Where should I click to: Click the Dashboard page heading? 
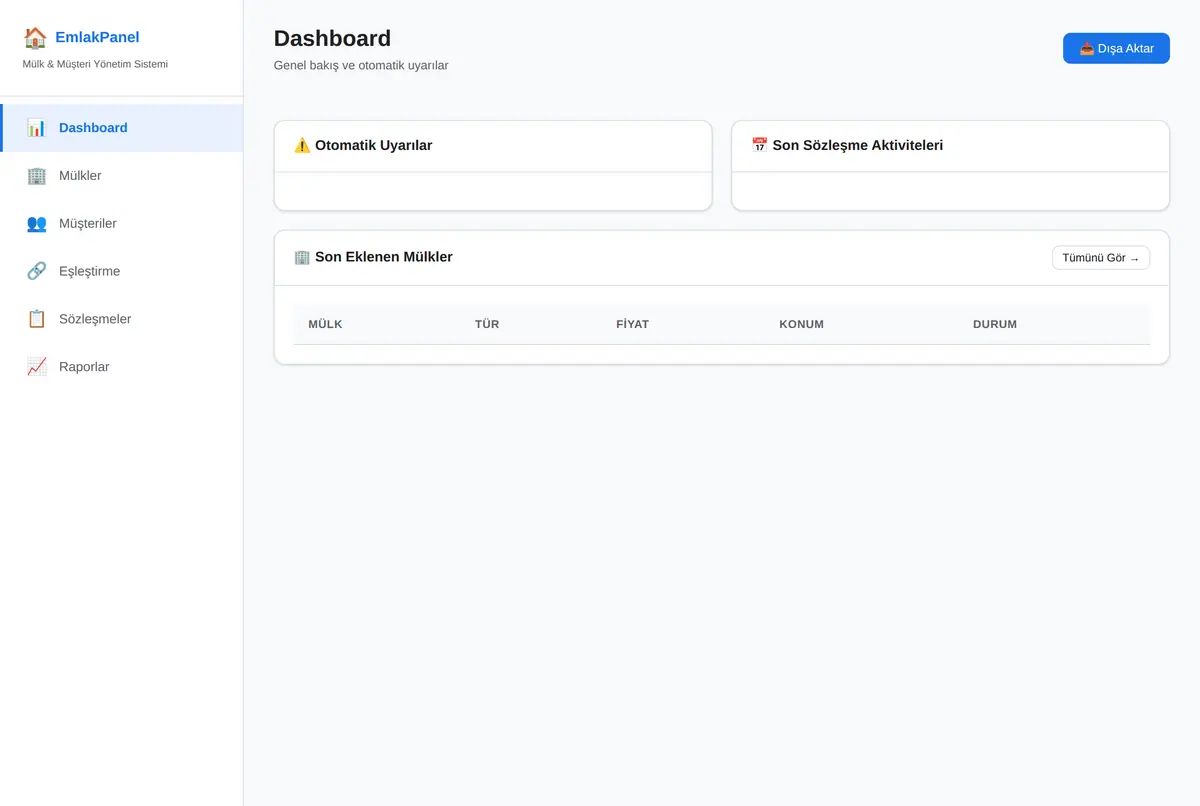[x=332, y=38]
